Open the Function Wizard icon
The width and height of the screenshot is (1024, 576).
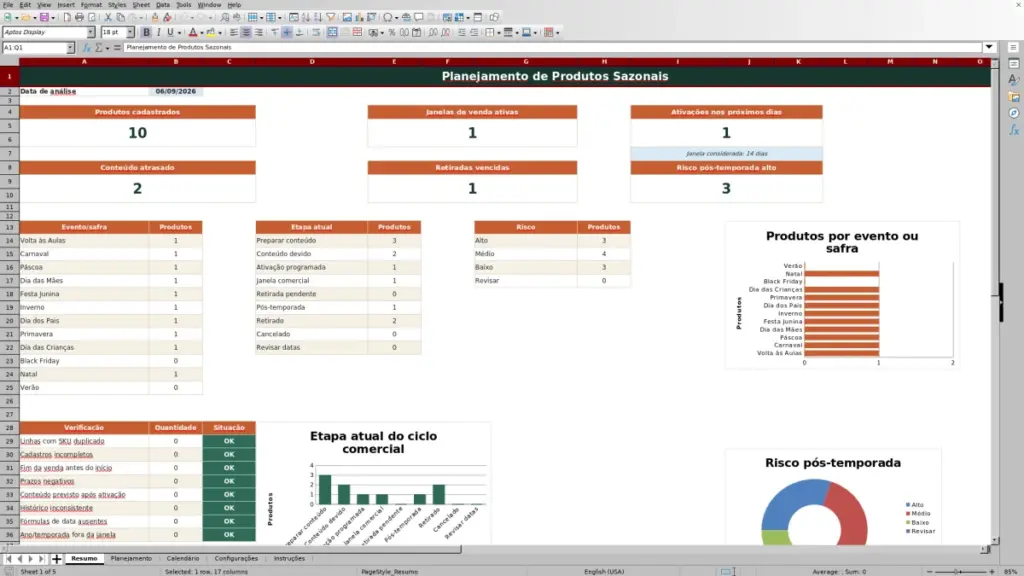(x=87, y=48)
